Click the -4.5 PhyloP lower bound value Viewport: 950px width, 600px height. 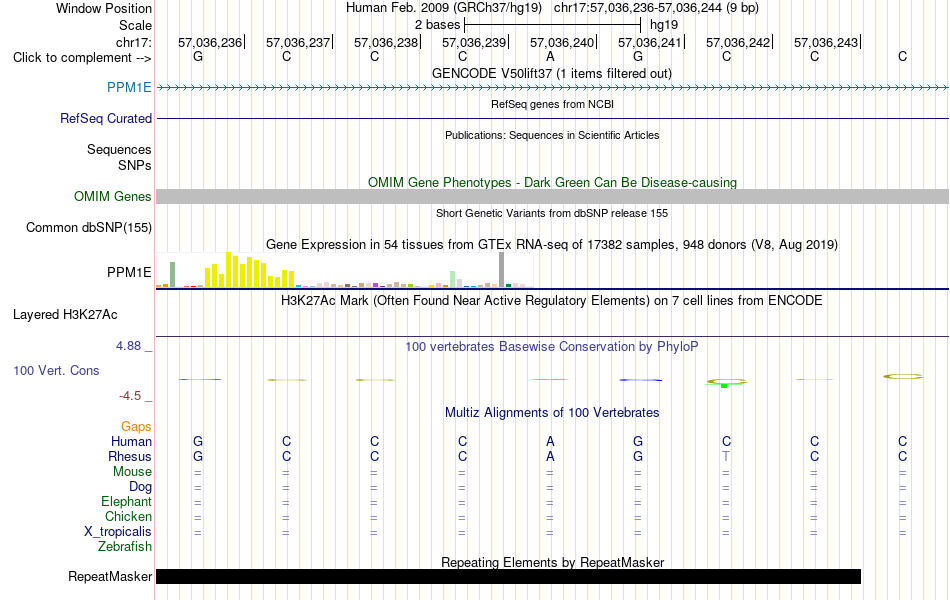[x=130, y=396]
